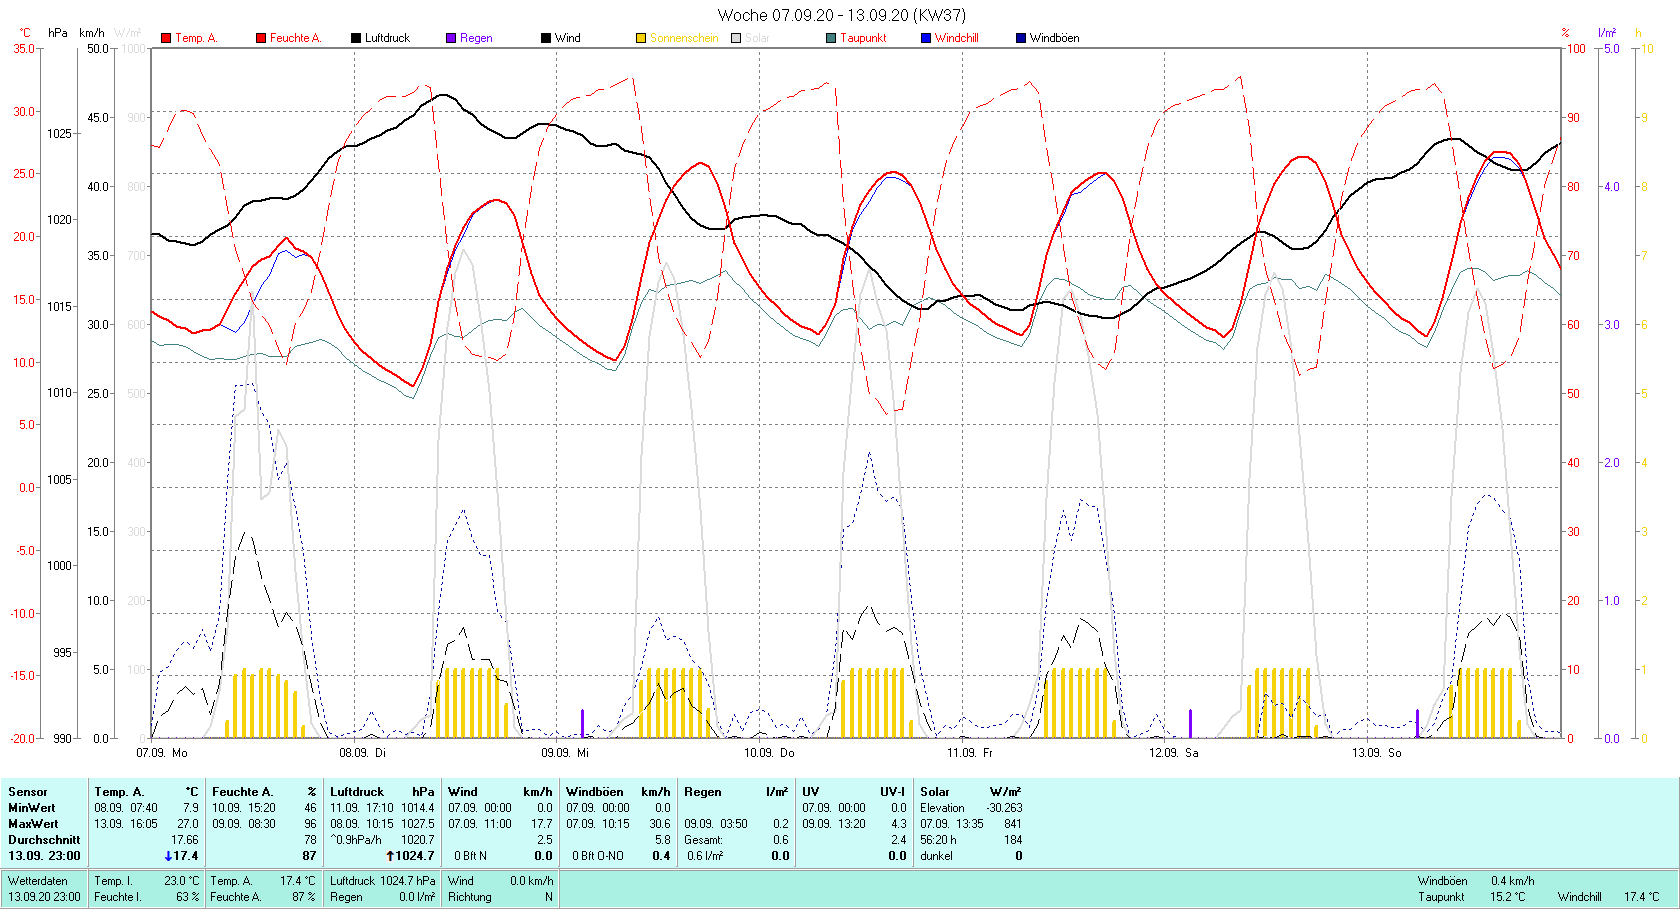
Task: Click the teal Taupunkt legend swatch
Action: click(831, 38)
